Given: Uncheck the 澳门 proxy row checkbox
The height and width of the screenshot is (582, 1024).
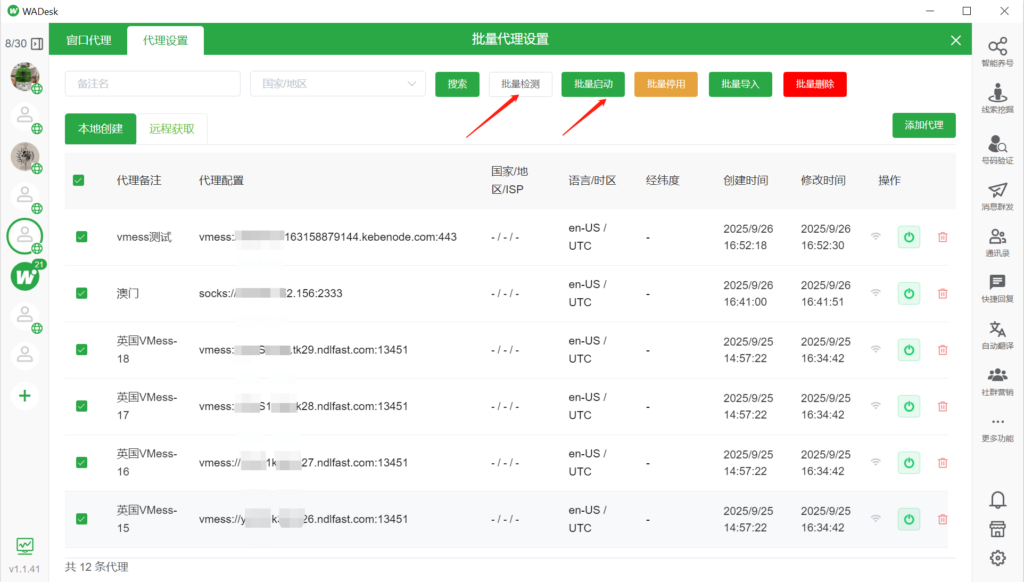Looking at the screenshot, I should point(82,293).
